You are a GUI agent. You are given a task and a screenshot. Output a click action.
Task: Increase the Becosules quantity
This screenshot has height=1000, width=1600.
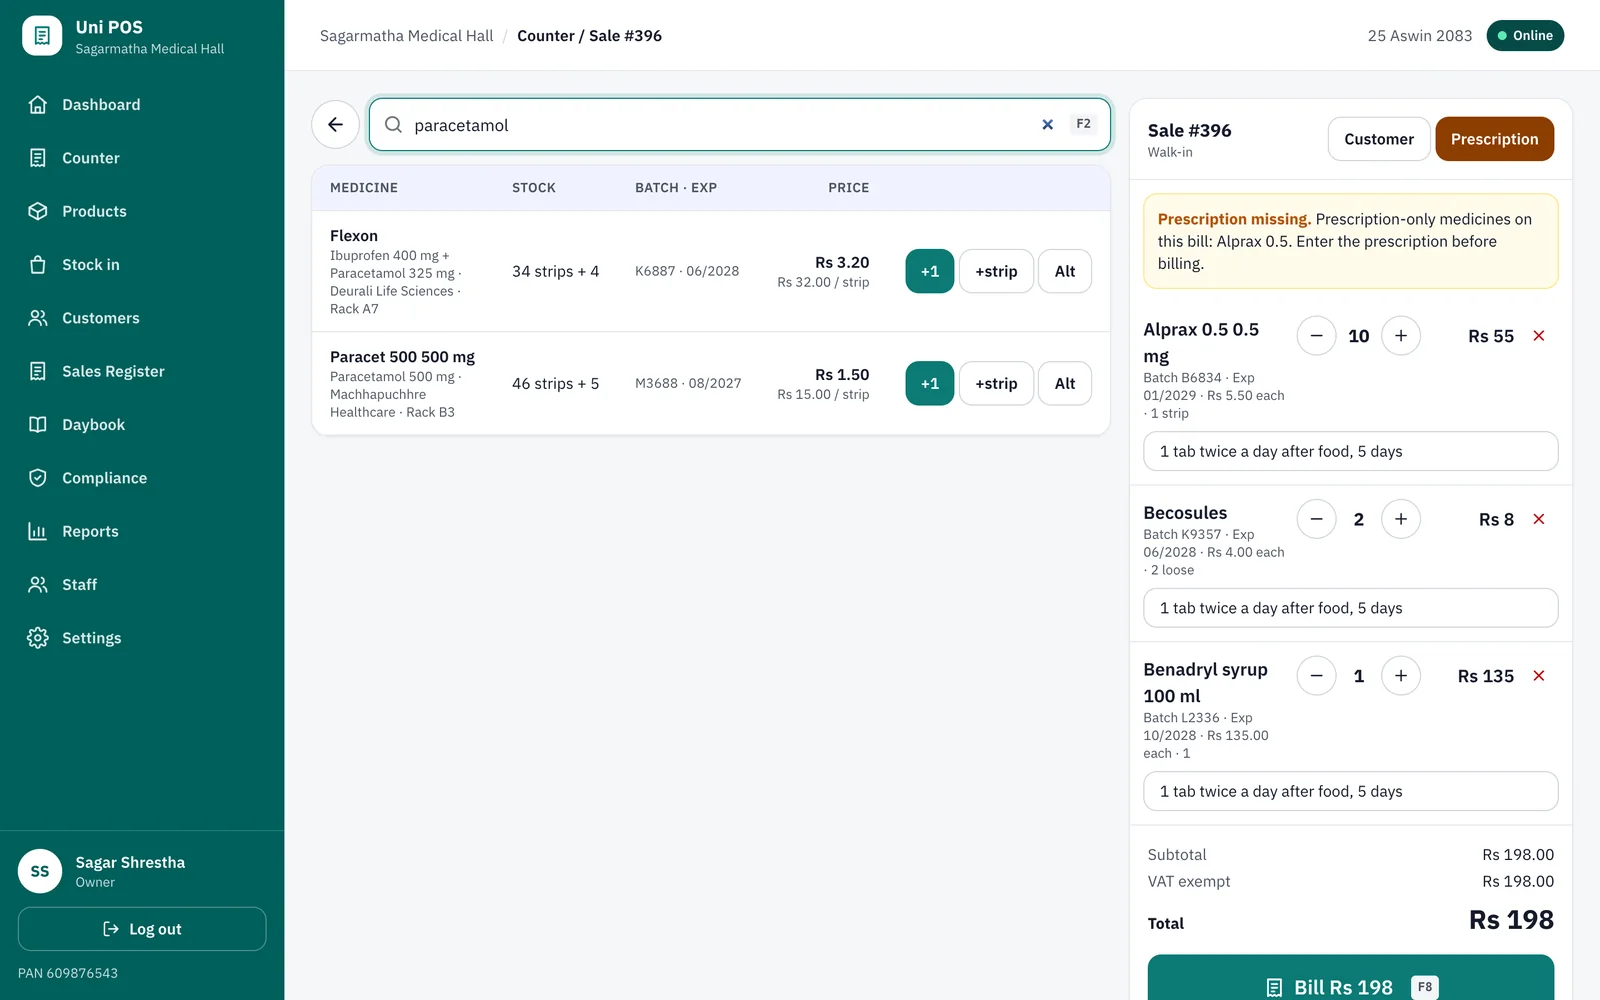1401,519
